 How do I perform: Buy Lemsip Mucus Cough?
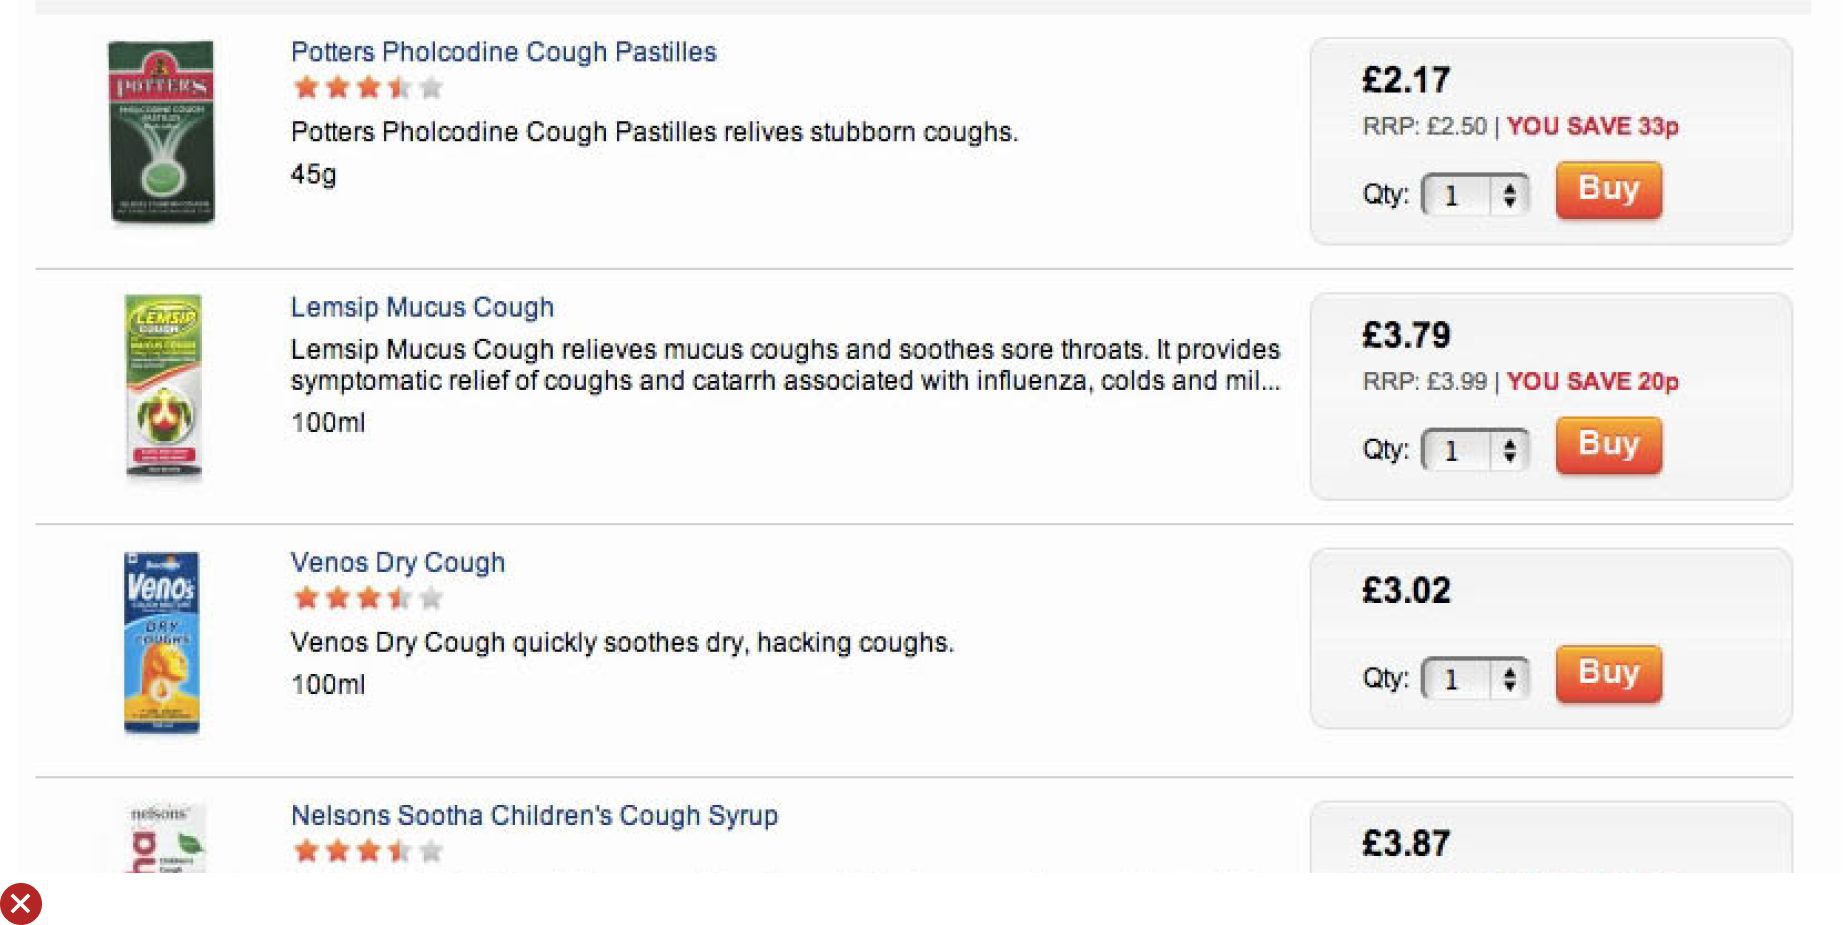tap(1608, 445)
